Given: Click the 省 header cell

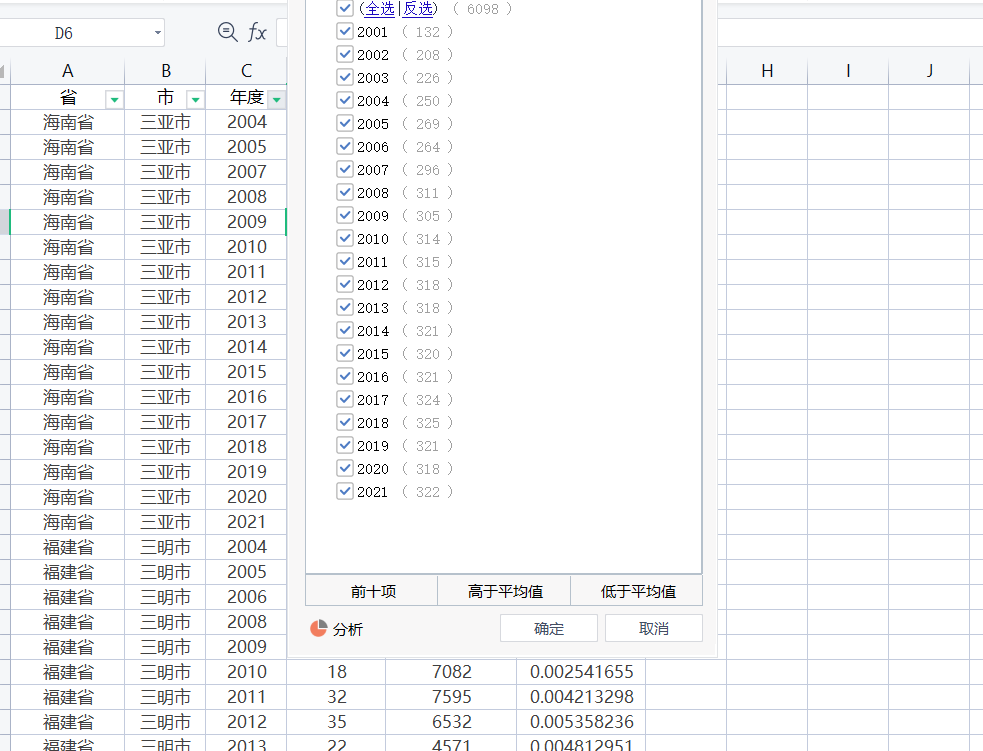Looking at the screenshot, I should (68, 97).
